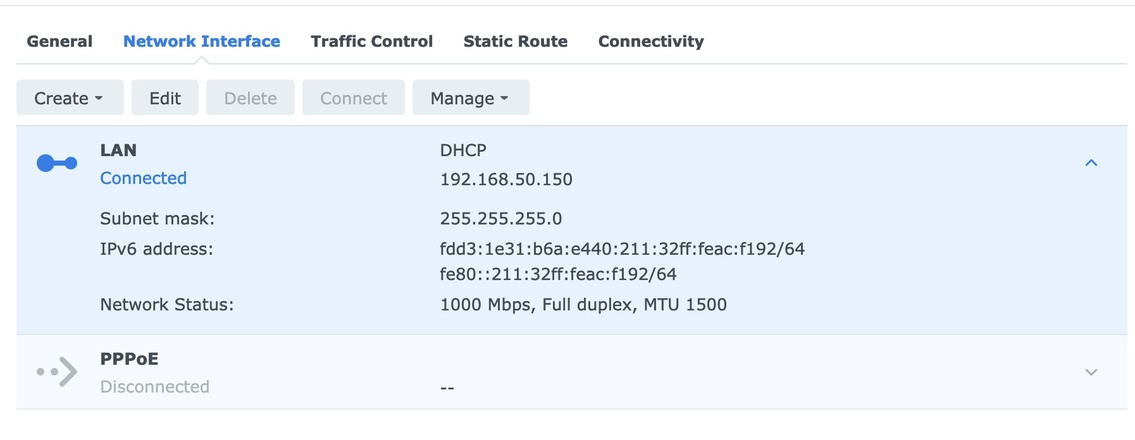Click the Connect button
The width and height of the screenshot is (1135, 440).
coord(353,98)
